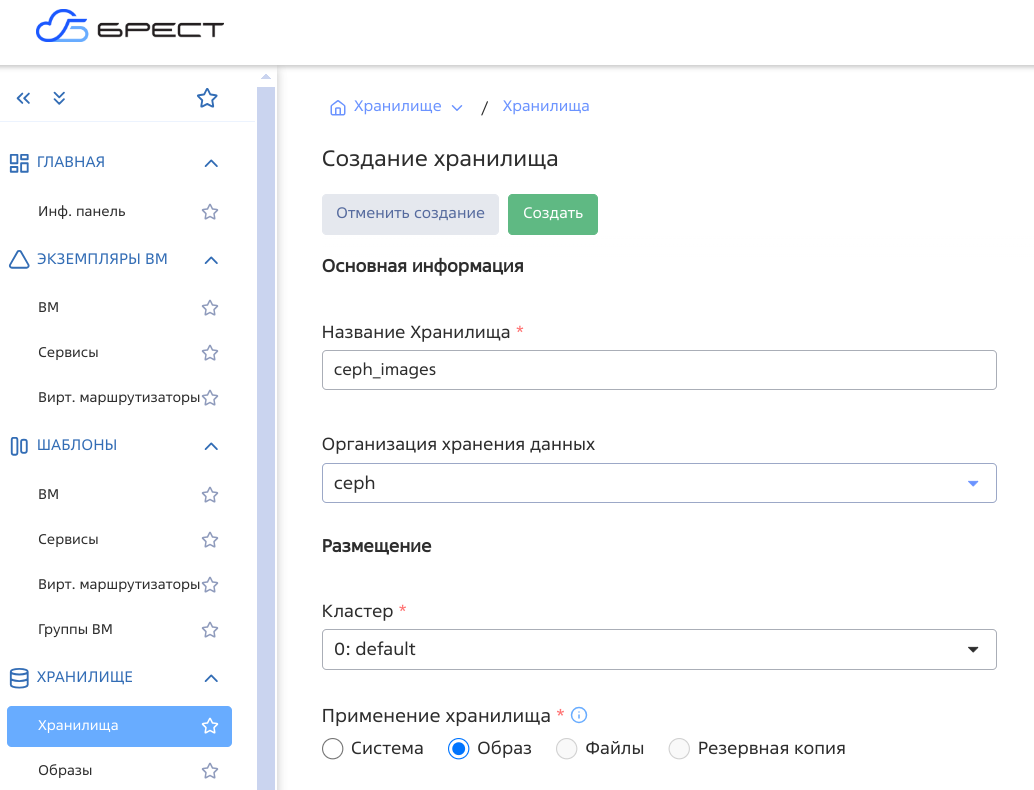Open the Кластер dropdown list
1034x790 pixels.
coord(659,649)
